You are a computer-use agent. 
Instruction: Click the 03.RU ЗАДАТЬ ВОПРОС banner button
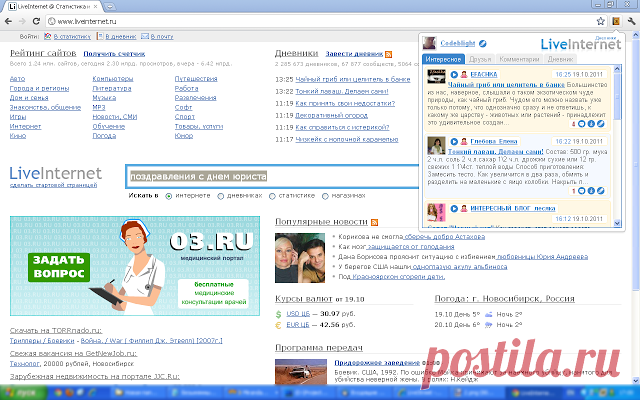click(x=59, y=267)
